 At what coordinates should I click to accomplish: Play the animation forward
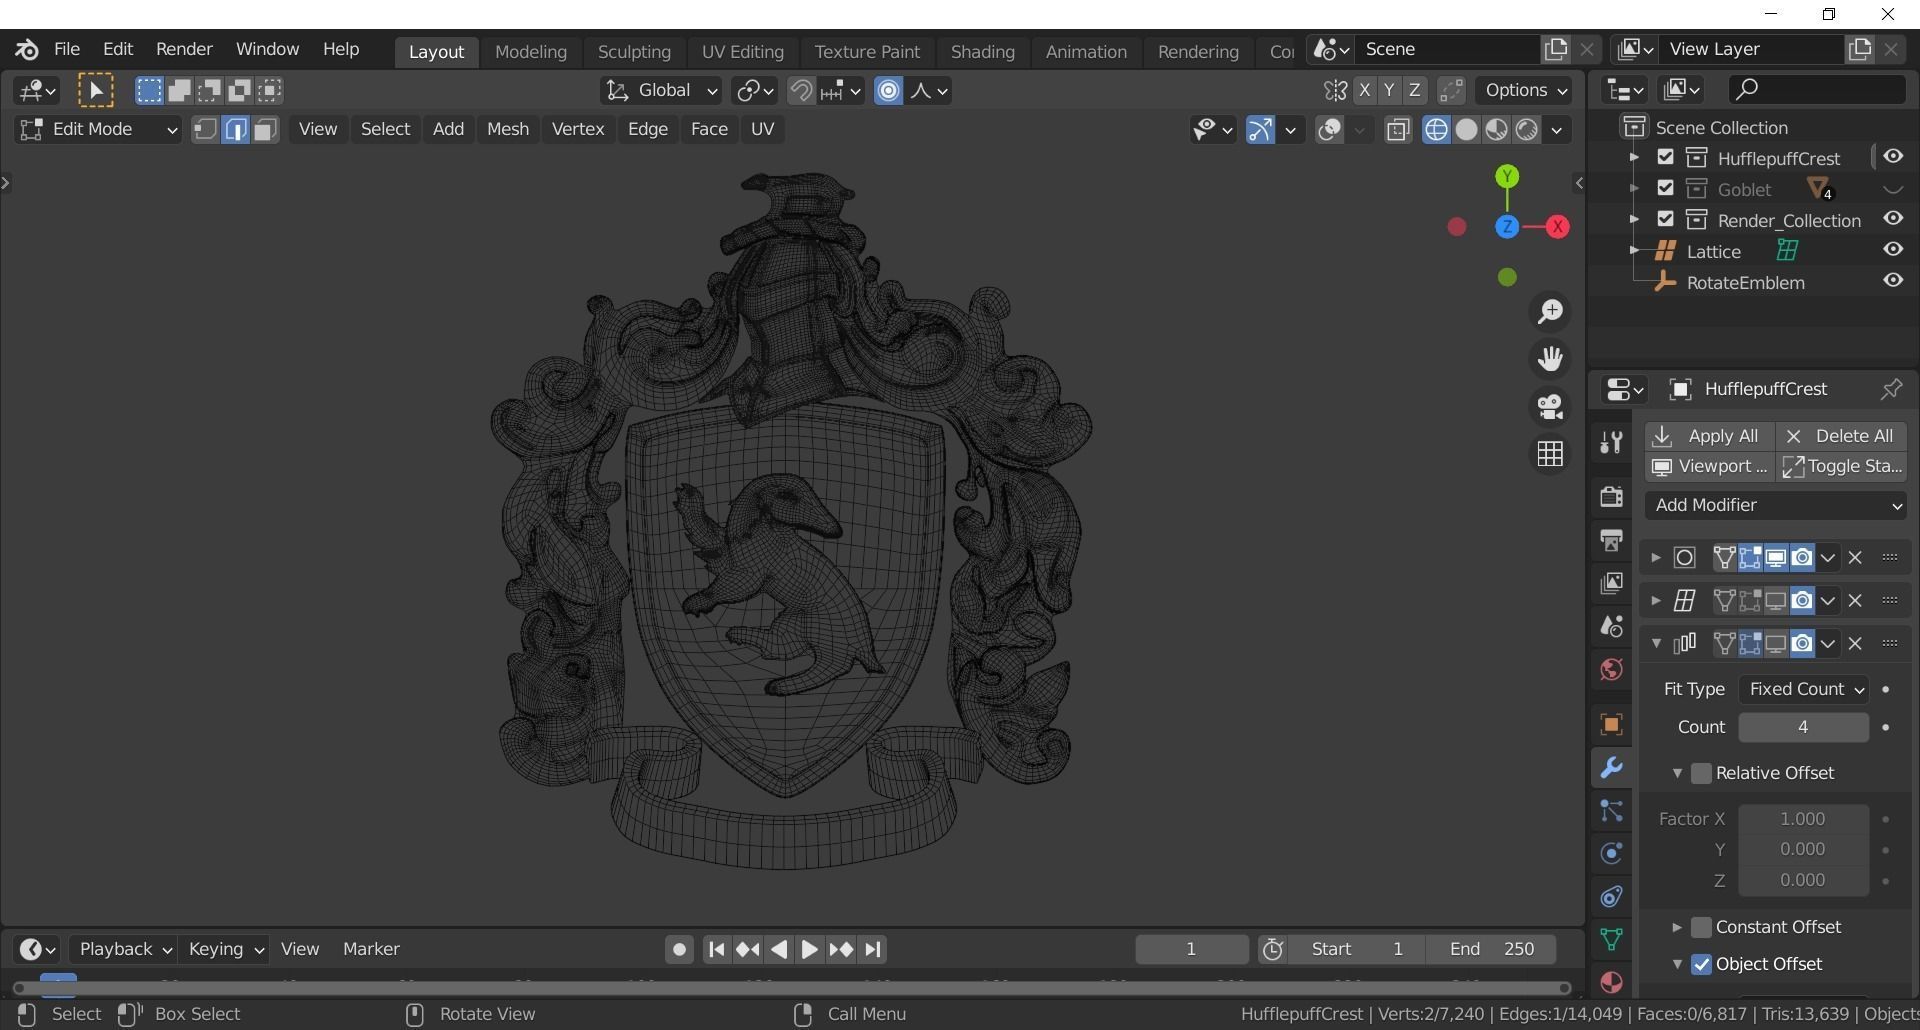[810, 950]
